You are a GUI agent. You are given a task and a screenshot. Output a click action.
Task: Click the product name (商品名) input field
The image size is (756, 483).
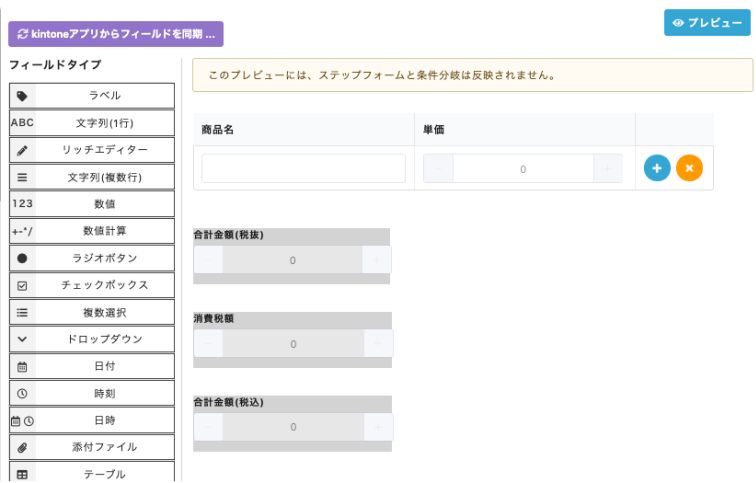tap(303, 168)
